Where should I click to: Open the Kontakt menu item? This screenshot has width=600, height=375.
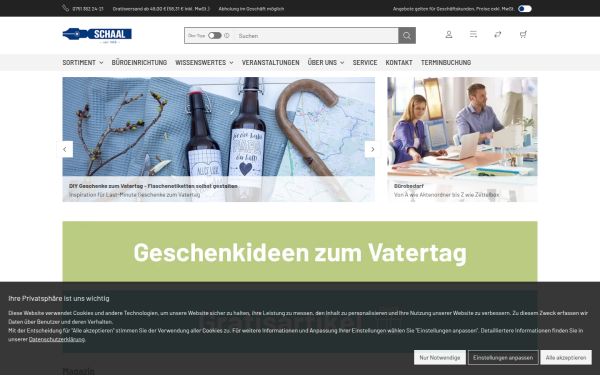coord(399,62)
